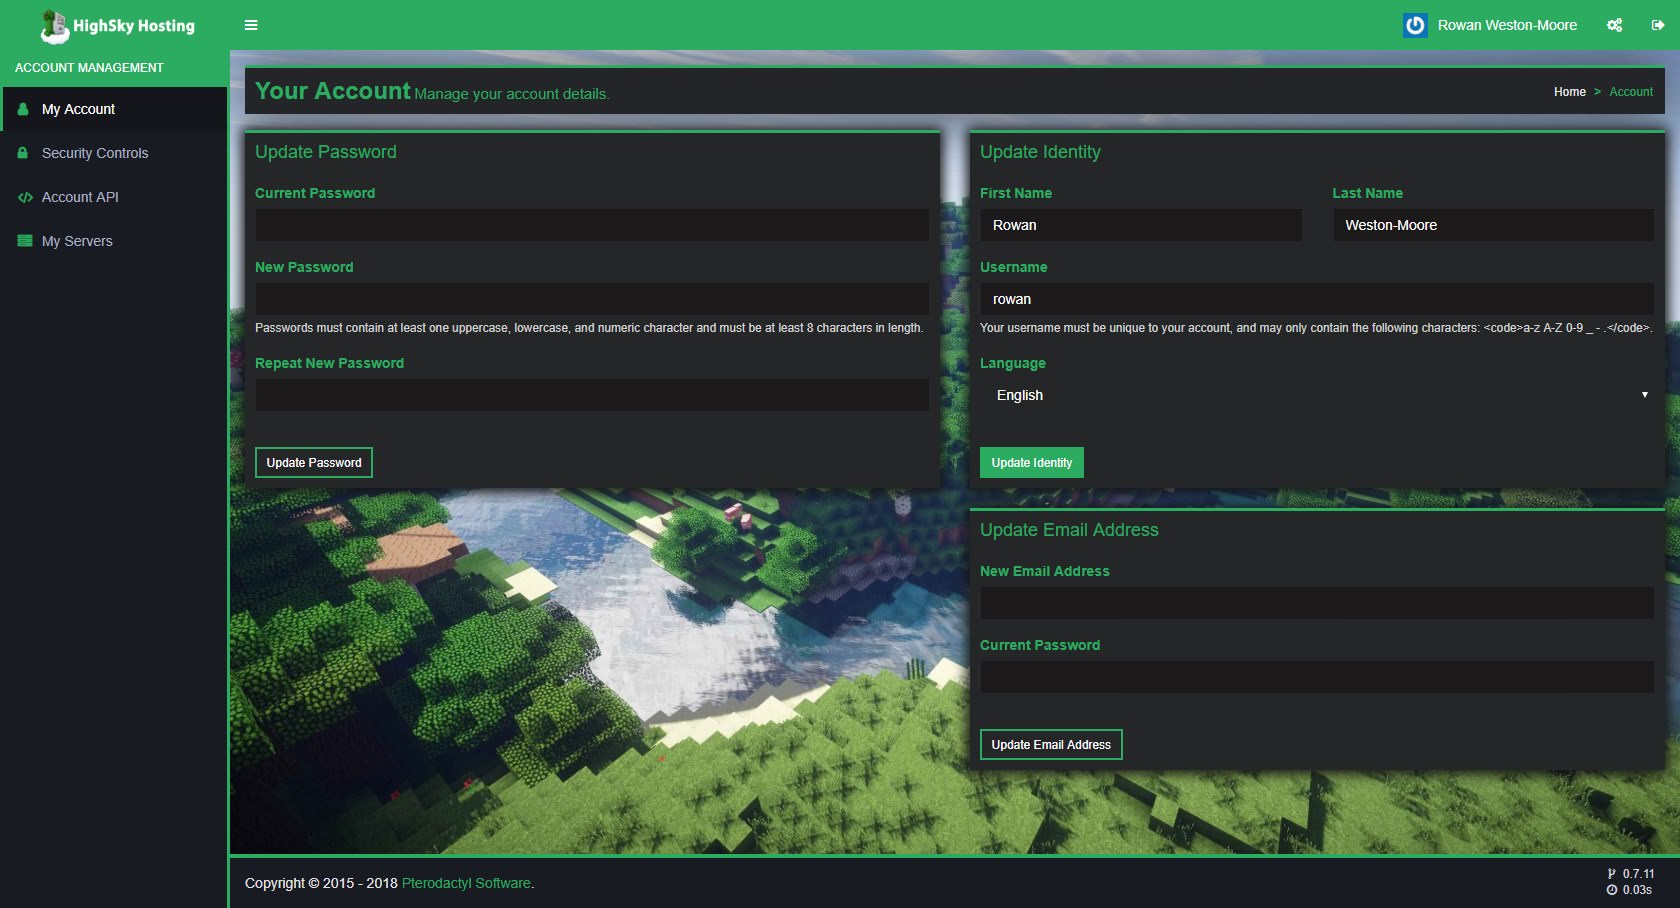This screenshot has height=908, width=1680.
Task: Focus the Current Password field under Update Password
Action: tap(591, 225)
